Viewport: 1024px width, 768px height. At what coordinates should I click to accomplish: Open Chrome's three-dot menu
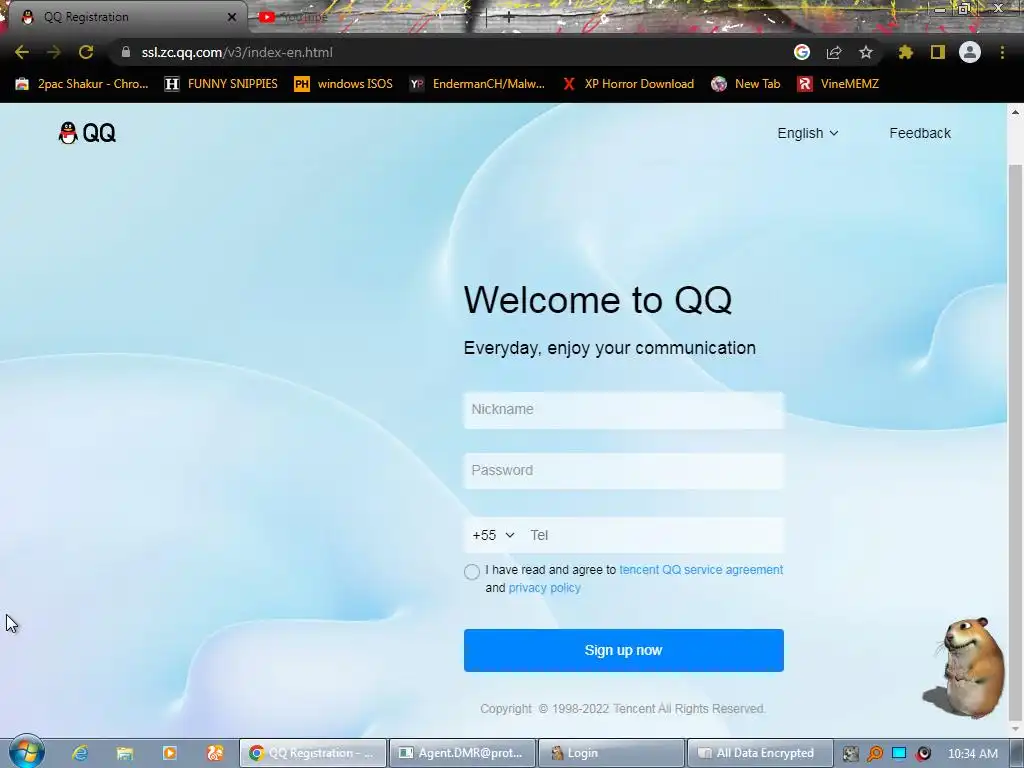(x=1002, y=52)
